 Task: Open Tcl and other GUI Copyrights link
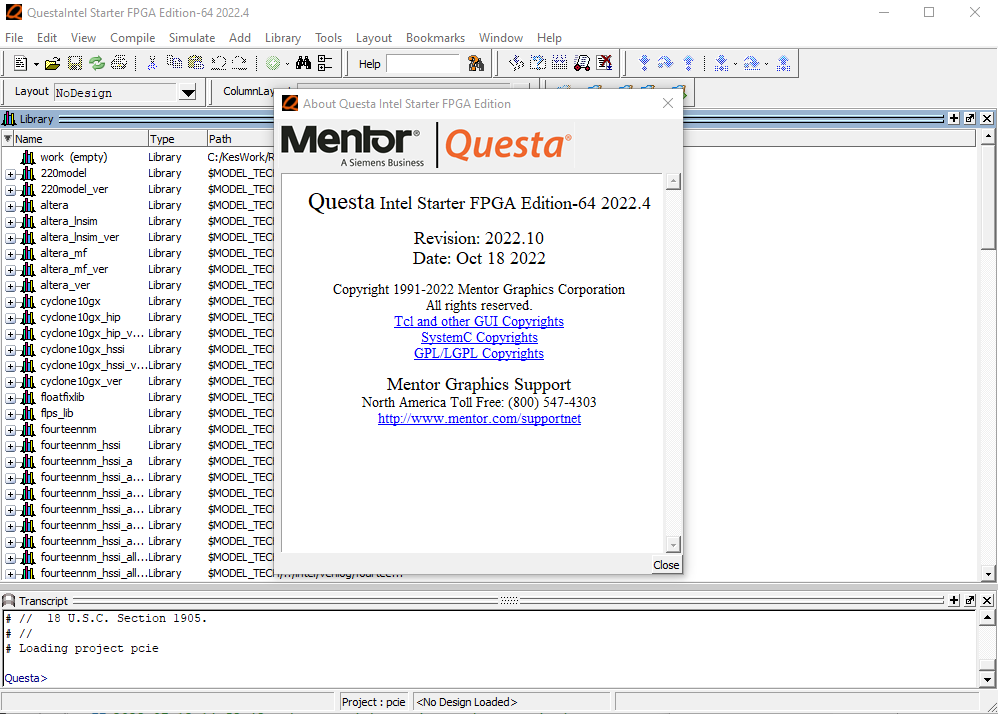click(x=479, y=321)
